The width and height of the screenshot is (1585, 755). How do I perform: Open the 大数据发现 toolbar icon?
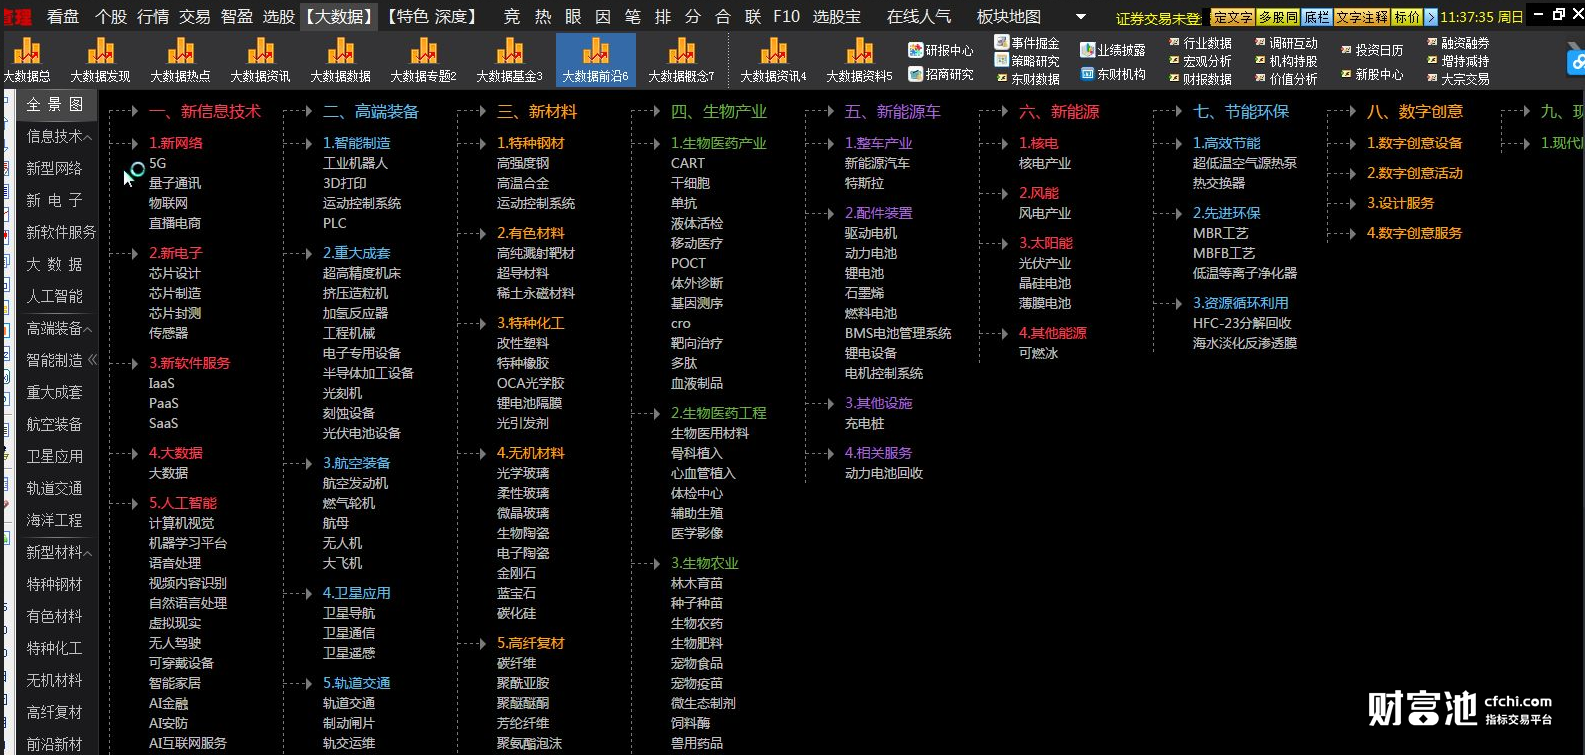pos(100,60)
